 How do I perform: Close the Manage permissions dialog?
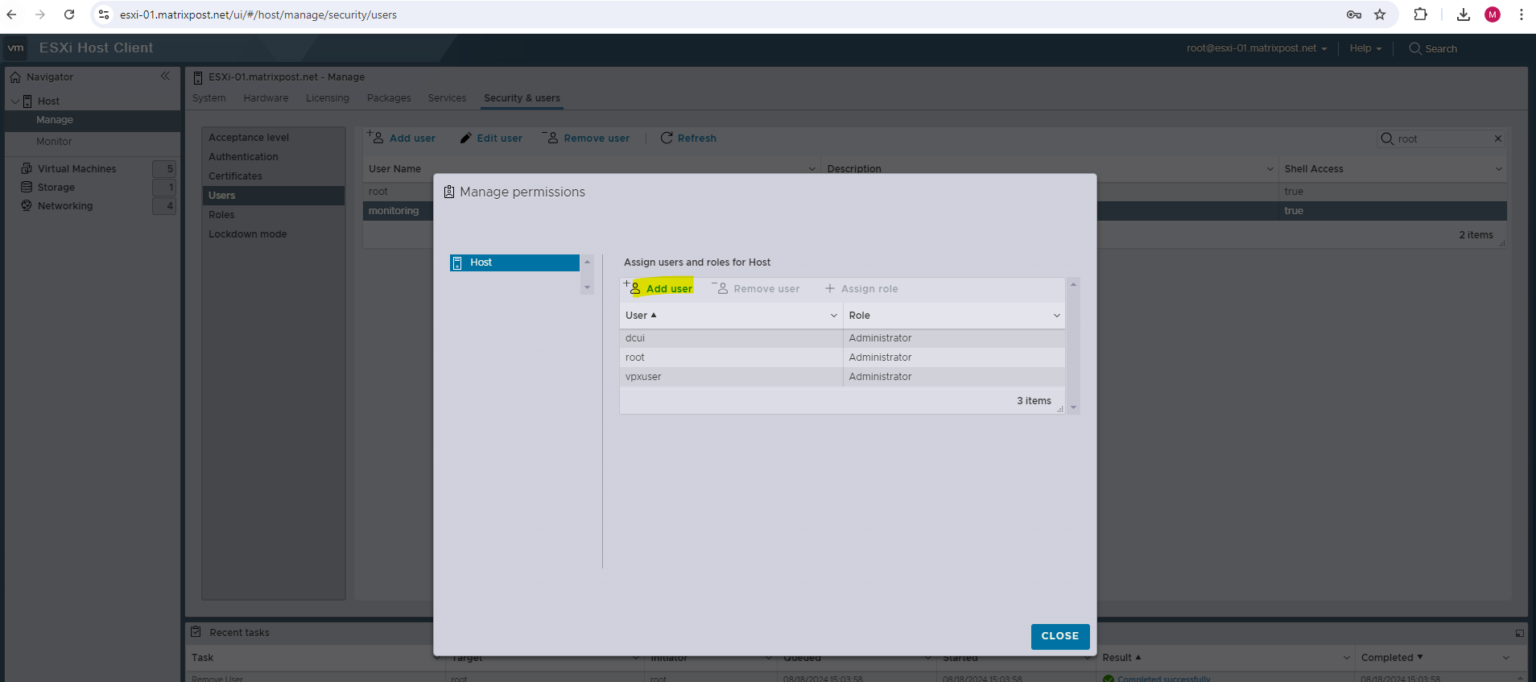[1060, 636]
